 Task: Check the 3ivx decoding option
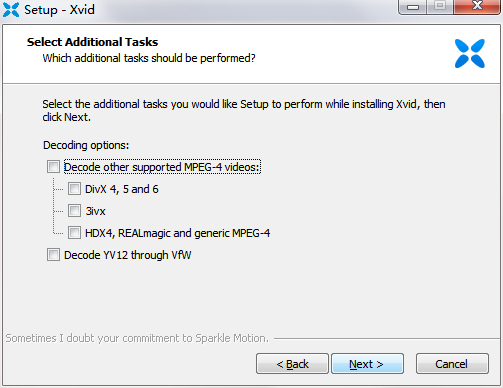74,211
